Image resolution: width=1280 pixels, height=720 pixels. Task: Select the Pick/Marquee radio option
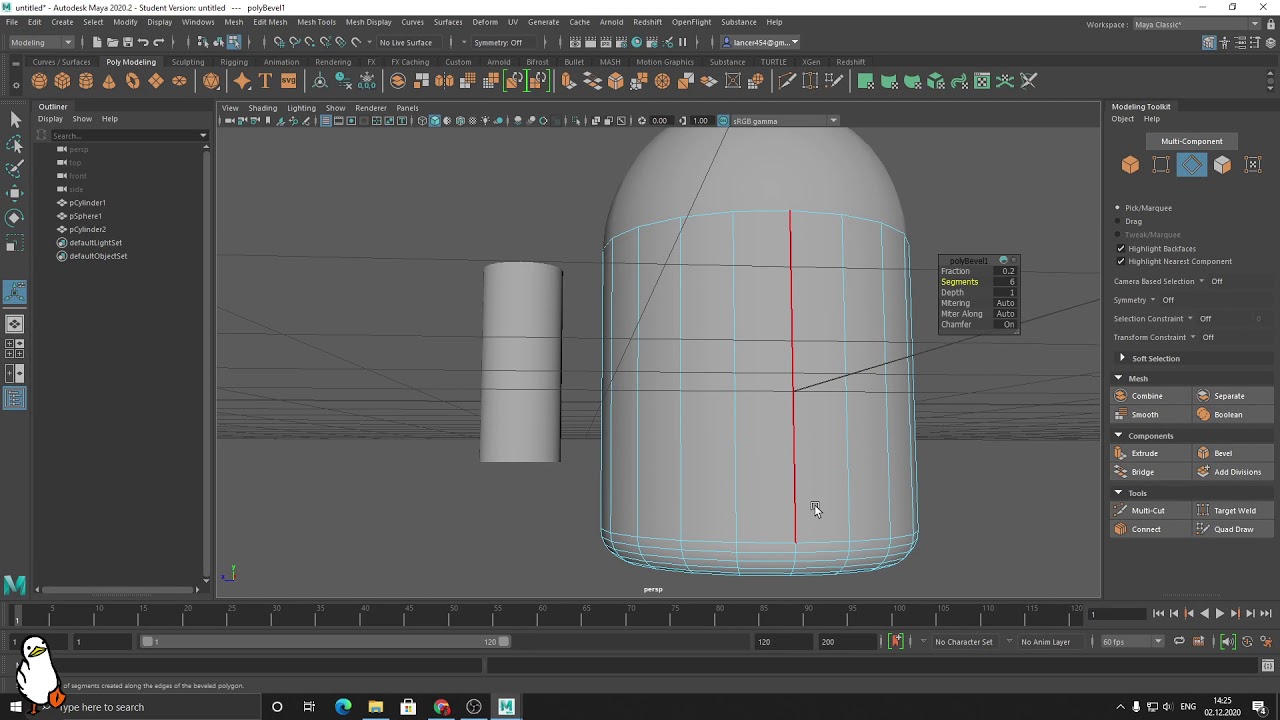click(x=1118, y=208)
